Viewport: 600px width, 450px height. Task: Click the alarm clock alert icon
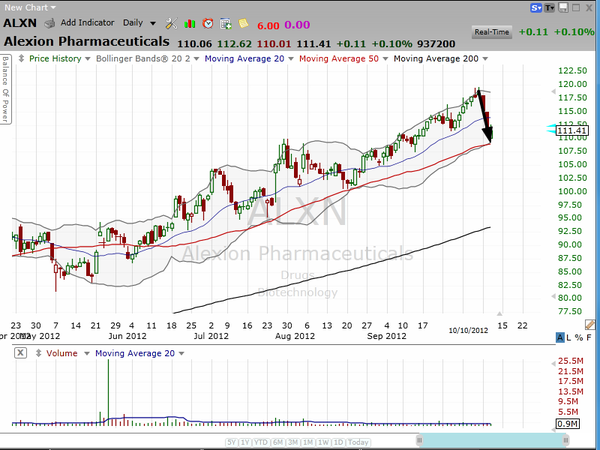point(208,24)
